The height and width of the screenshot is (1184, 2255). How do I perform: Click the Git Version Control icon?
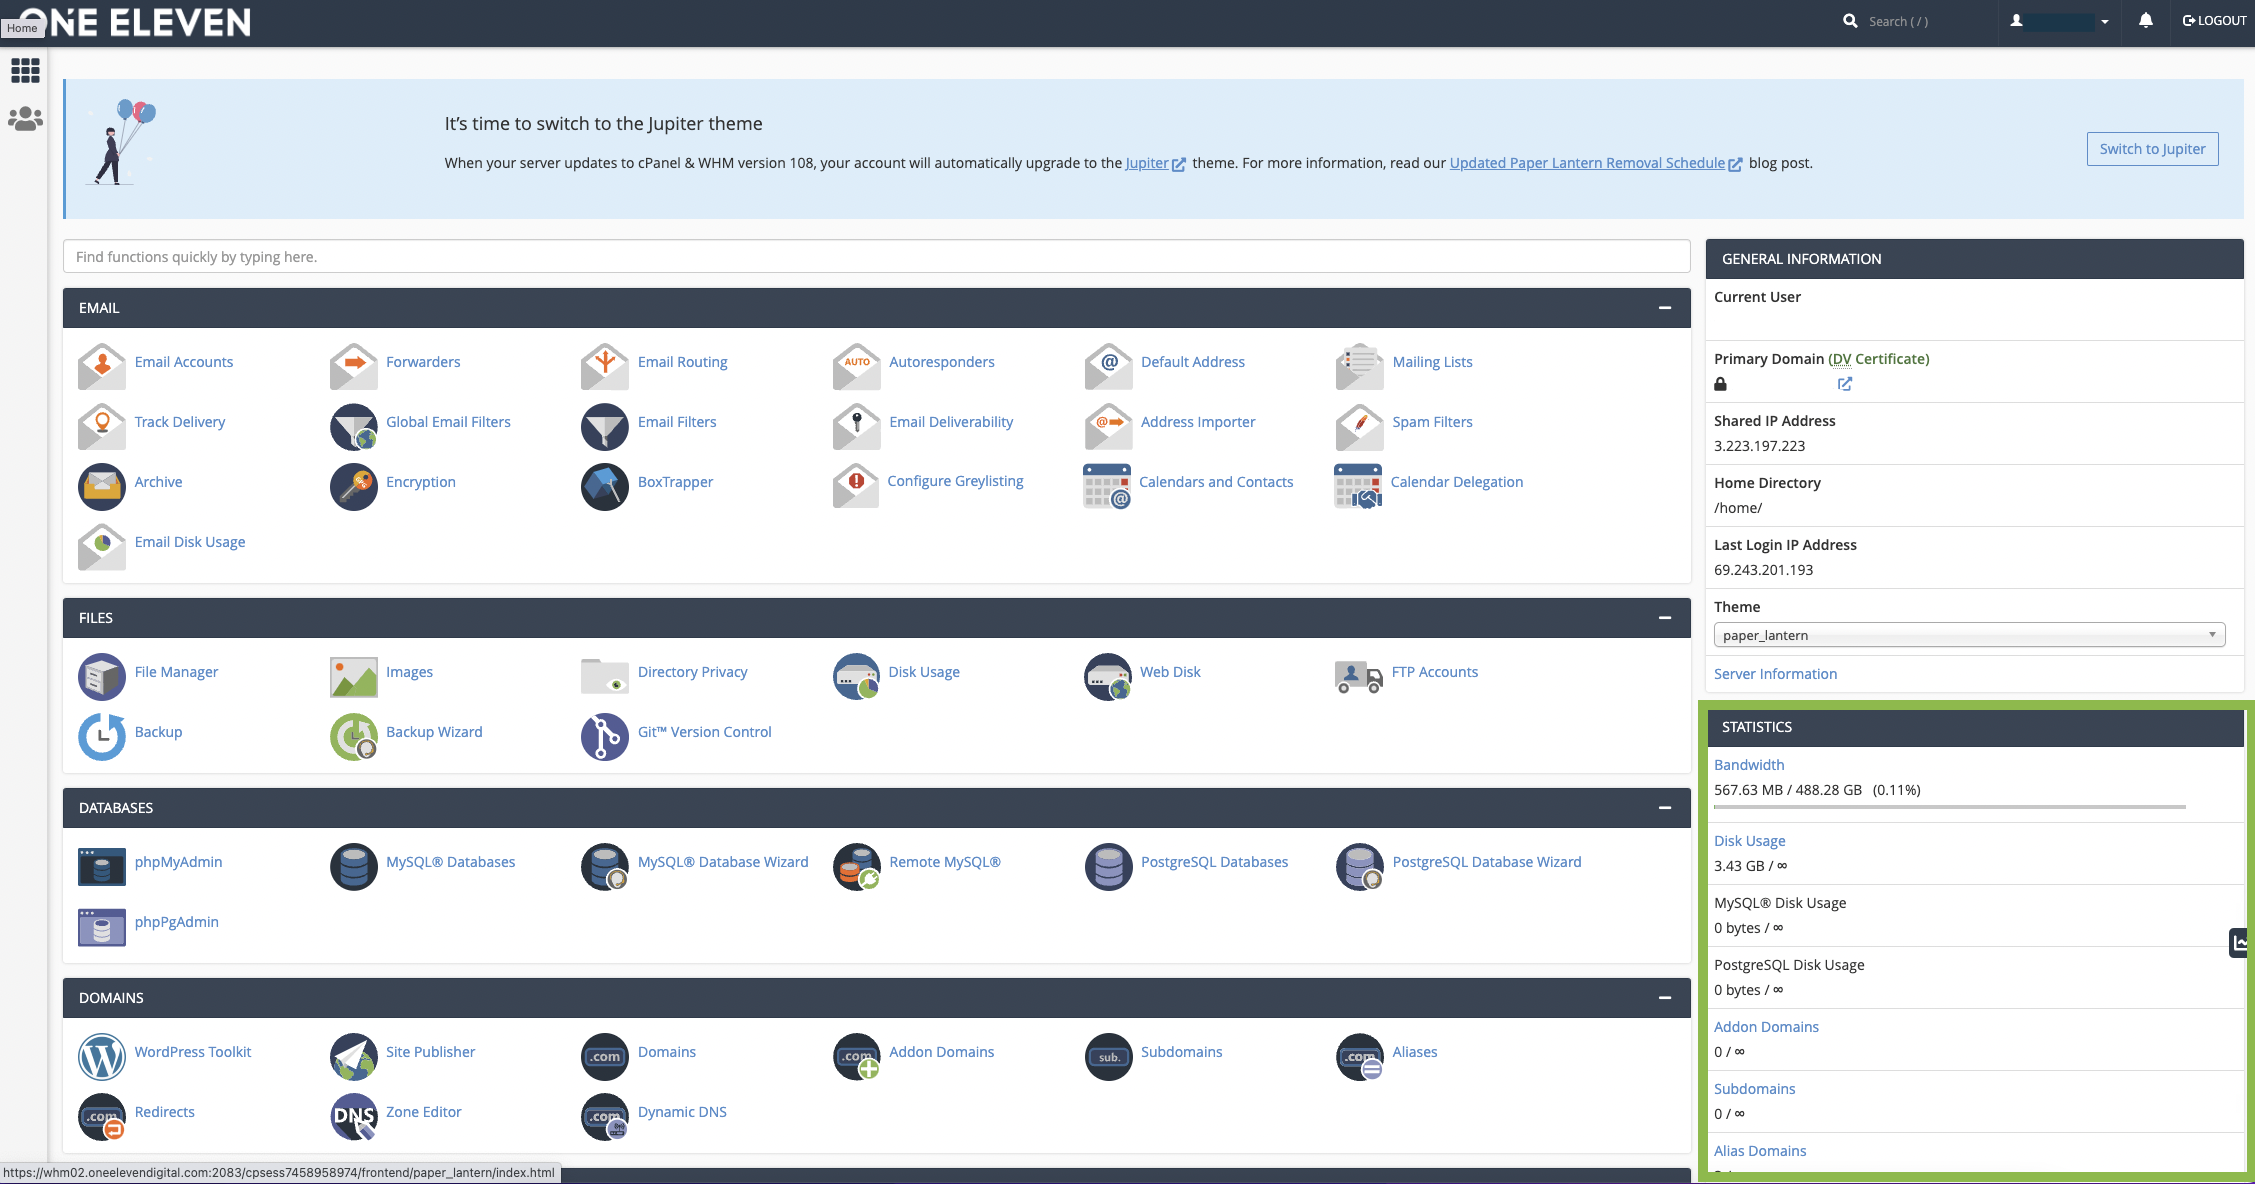point(605,737)
